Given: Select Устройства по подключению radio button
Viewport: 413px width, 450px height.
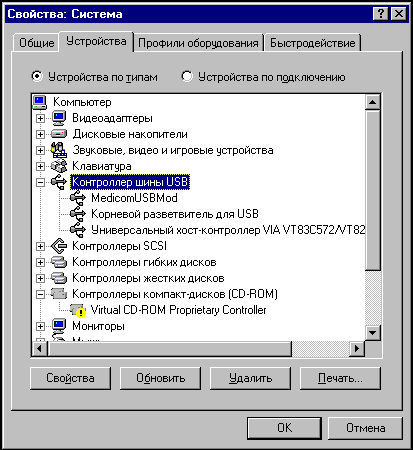Looking at the screenshot, I should (x=187, y=77).
